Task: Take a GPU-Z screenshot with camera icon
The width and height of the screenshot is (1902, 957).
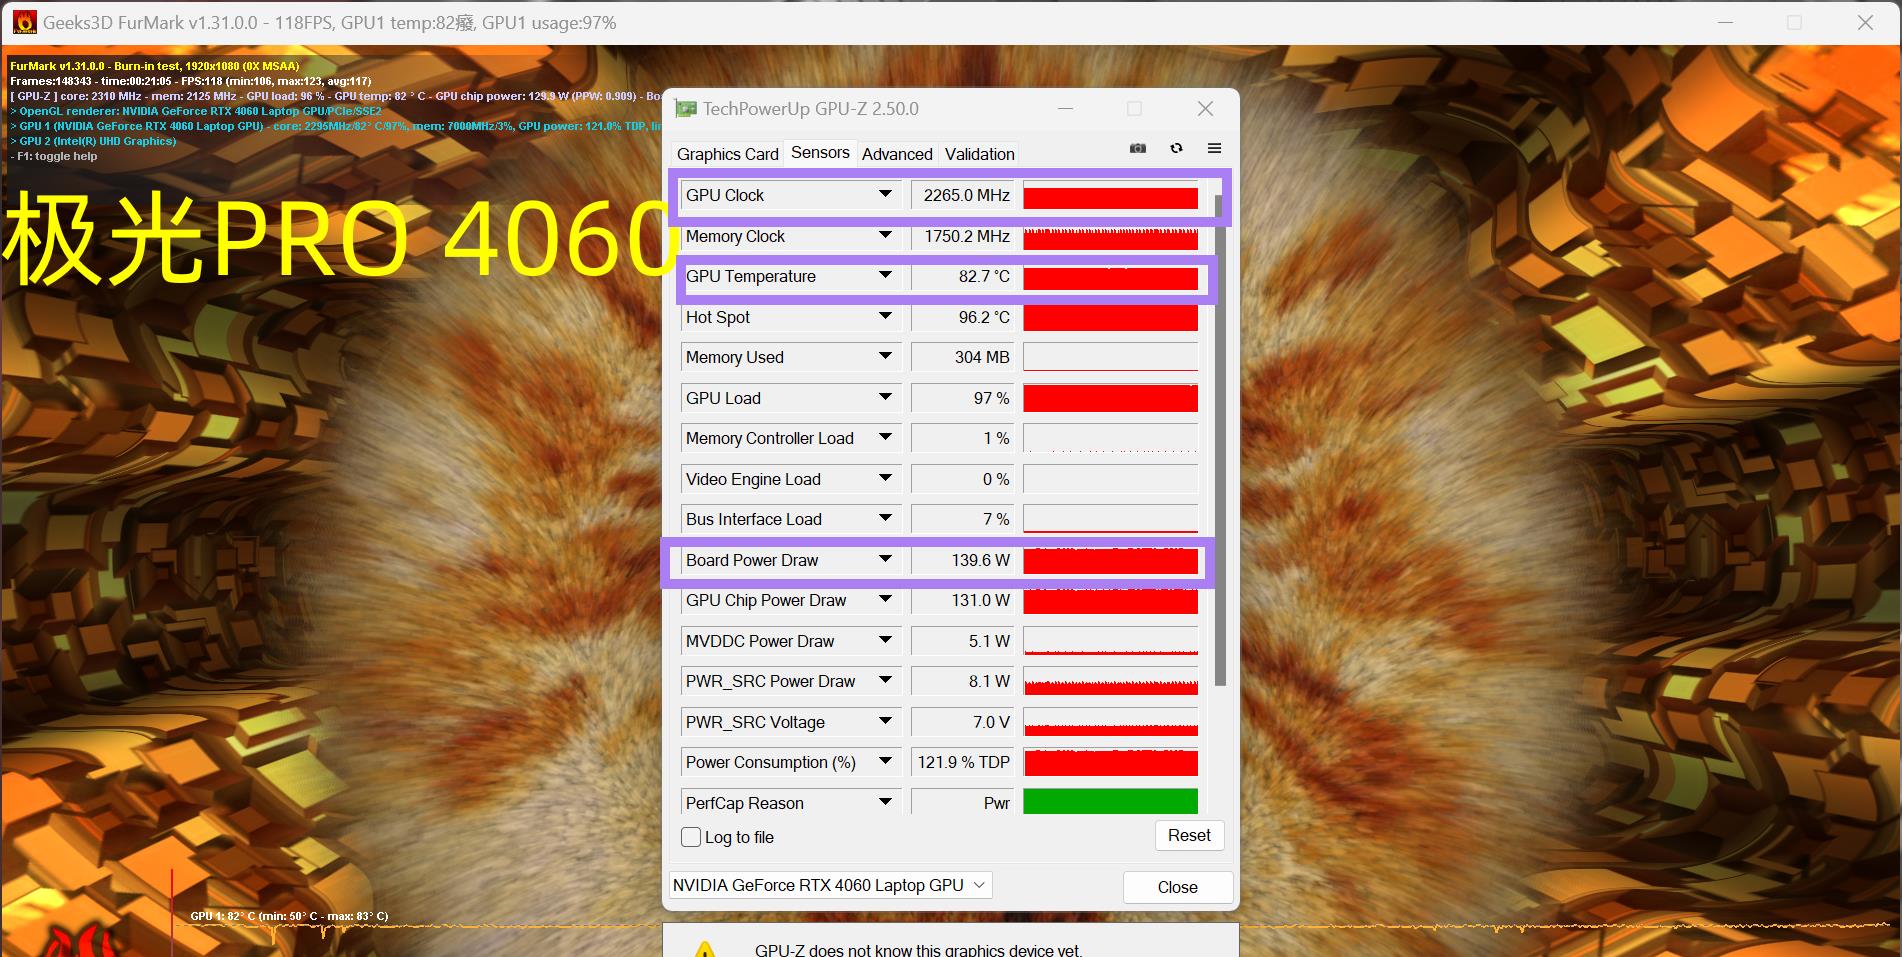Action: click(x=1138, y=148)
